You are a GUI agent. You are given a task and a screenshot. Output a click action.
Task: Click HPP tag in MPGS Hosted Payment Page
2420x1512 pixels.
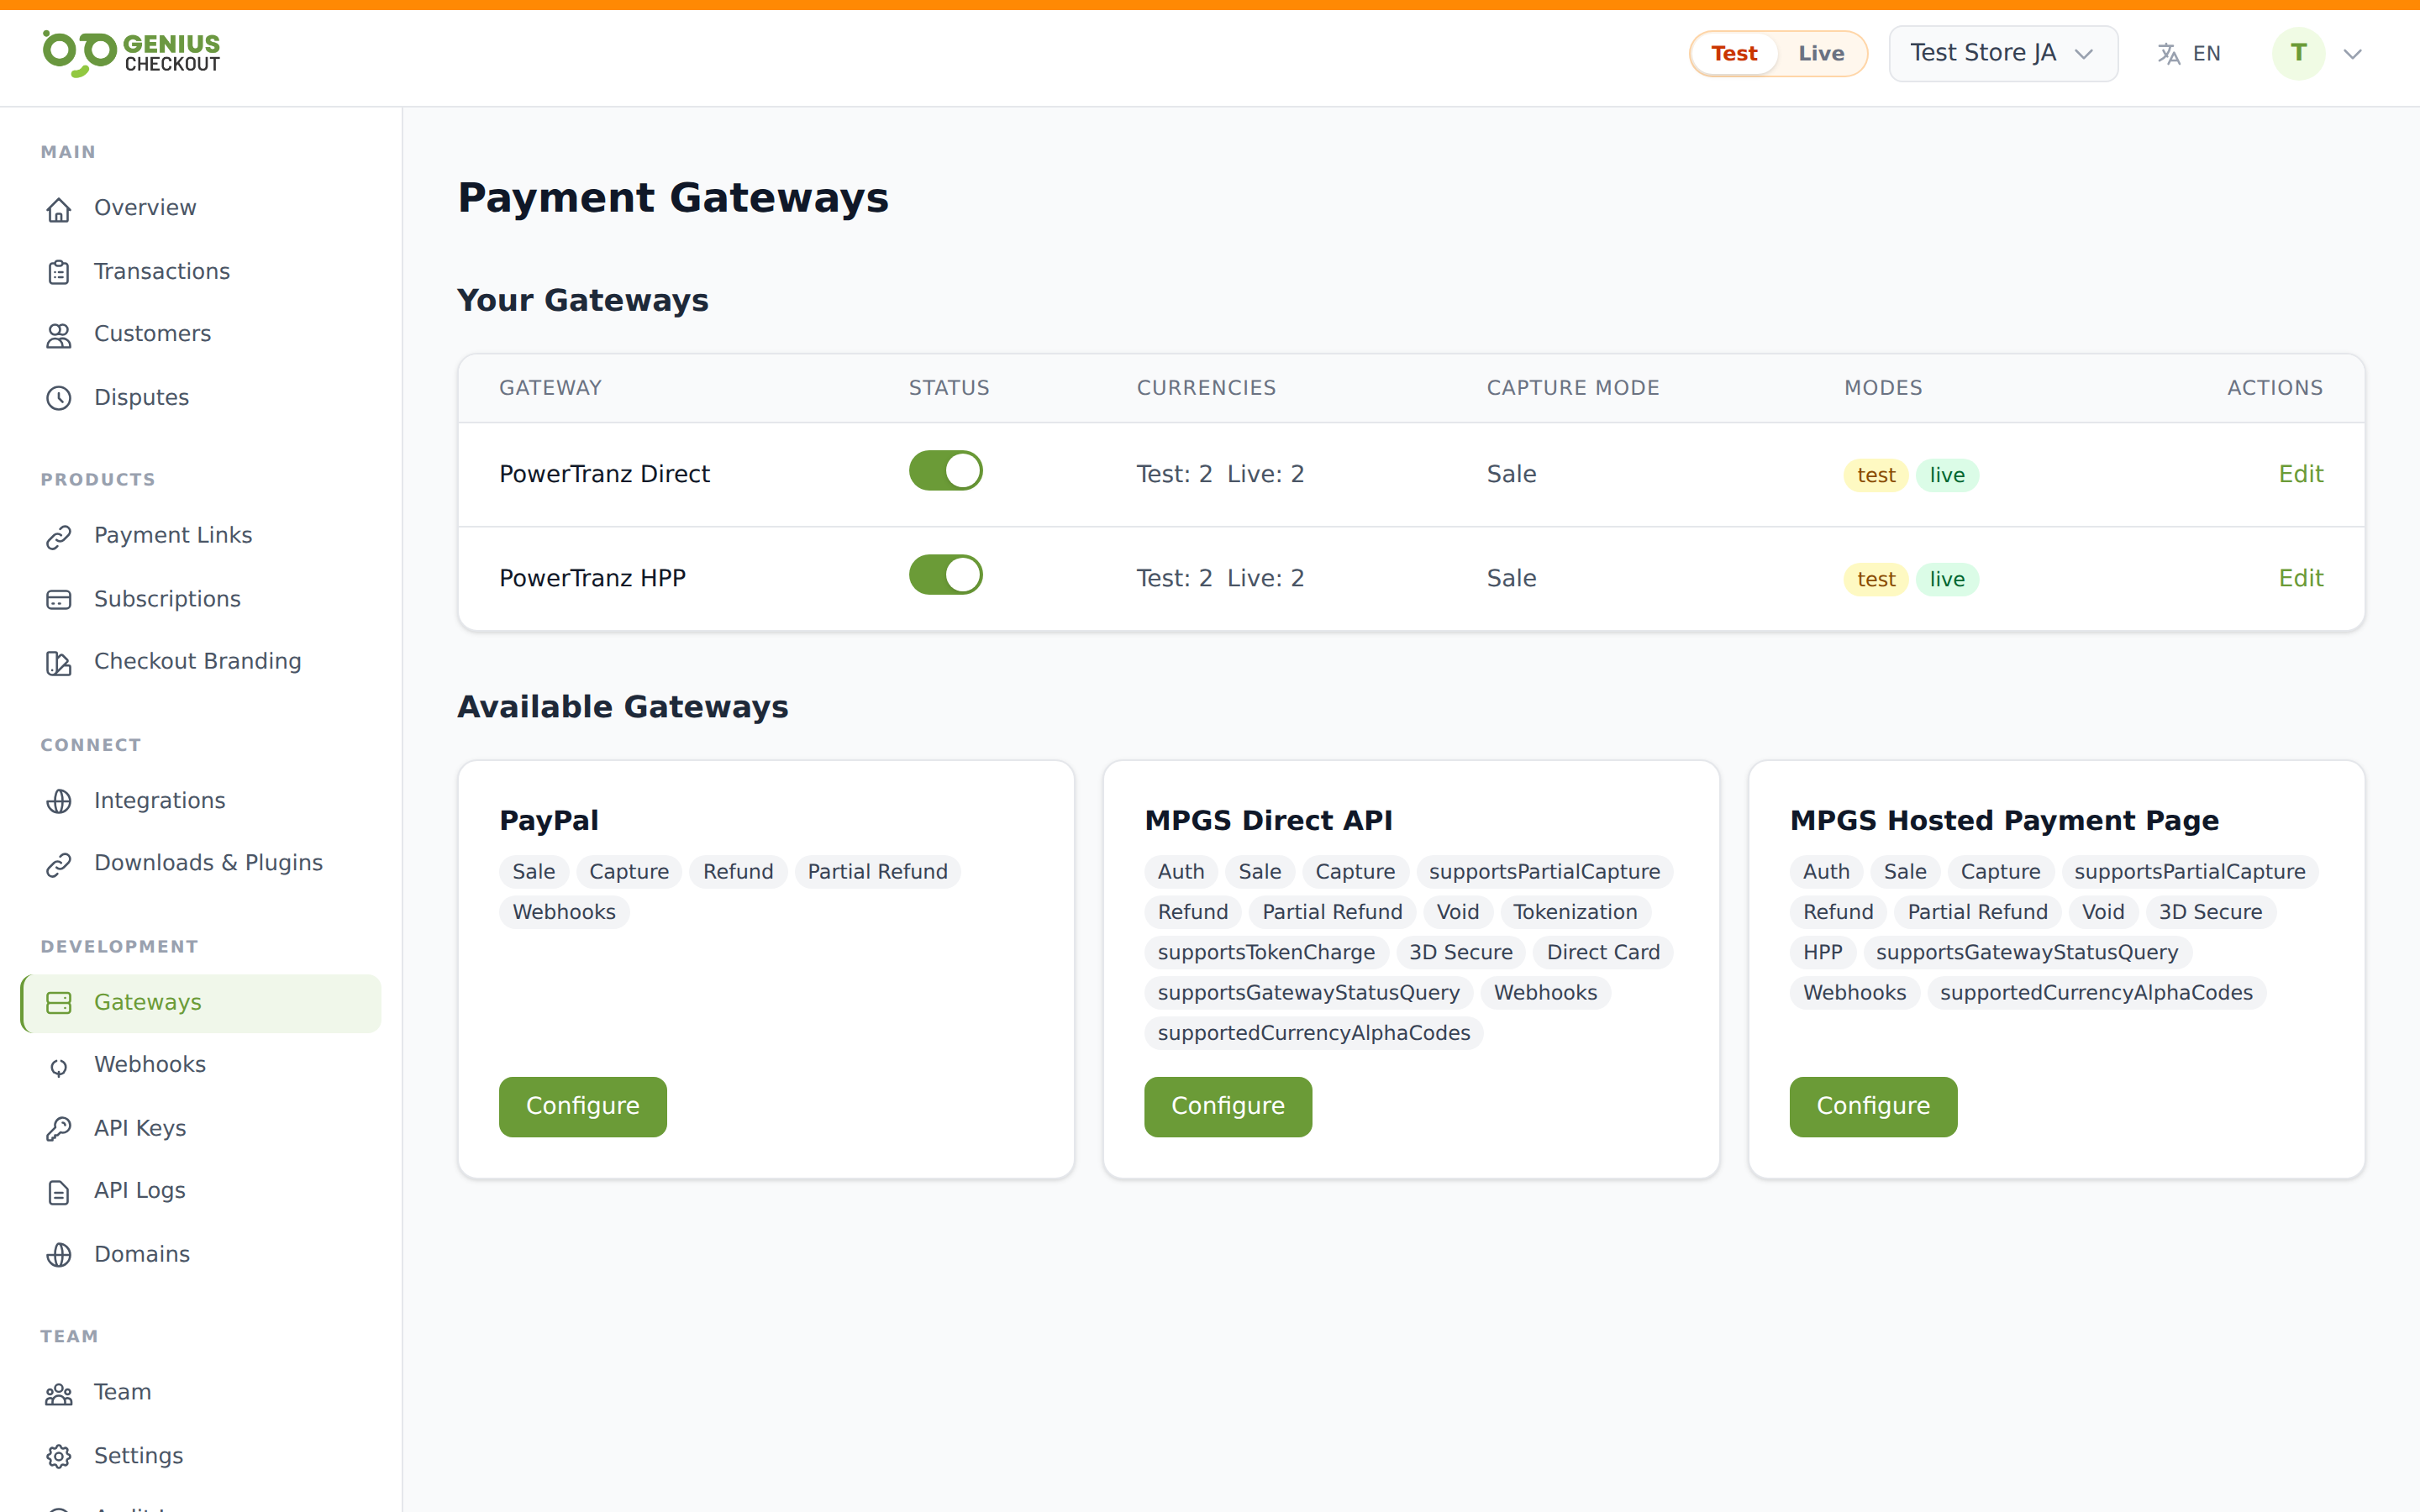tap(1822, 952)
